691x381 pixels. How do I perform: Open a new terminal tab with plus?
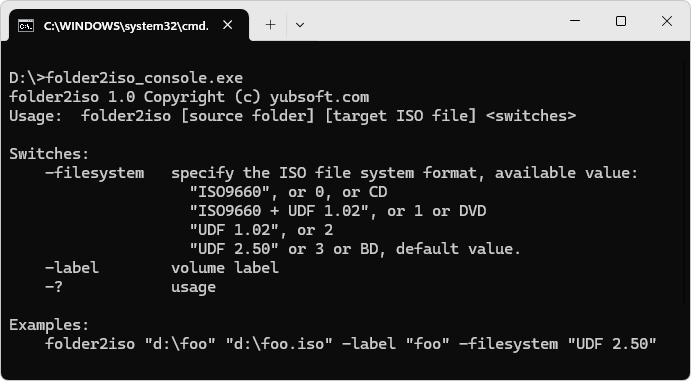[270, 25]
